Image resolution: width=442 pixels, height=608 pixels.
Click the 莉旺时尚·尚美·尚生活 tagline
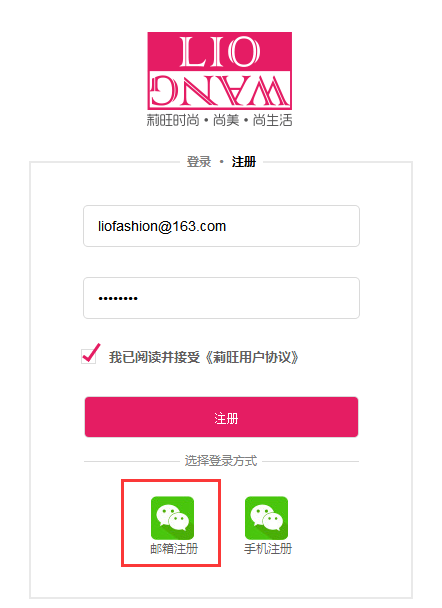click(x=219, y=120)
